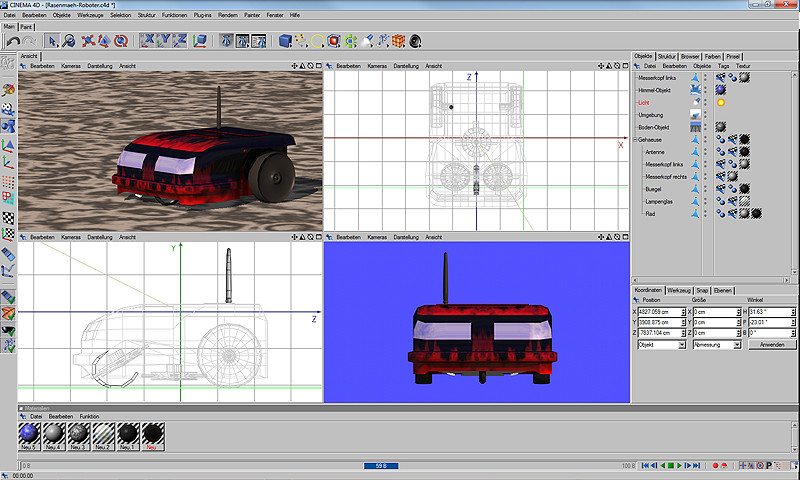Click the X-axis lock icon

pyautogui.click(x=148, y=41)
